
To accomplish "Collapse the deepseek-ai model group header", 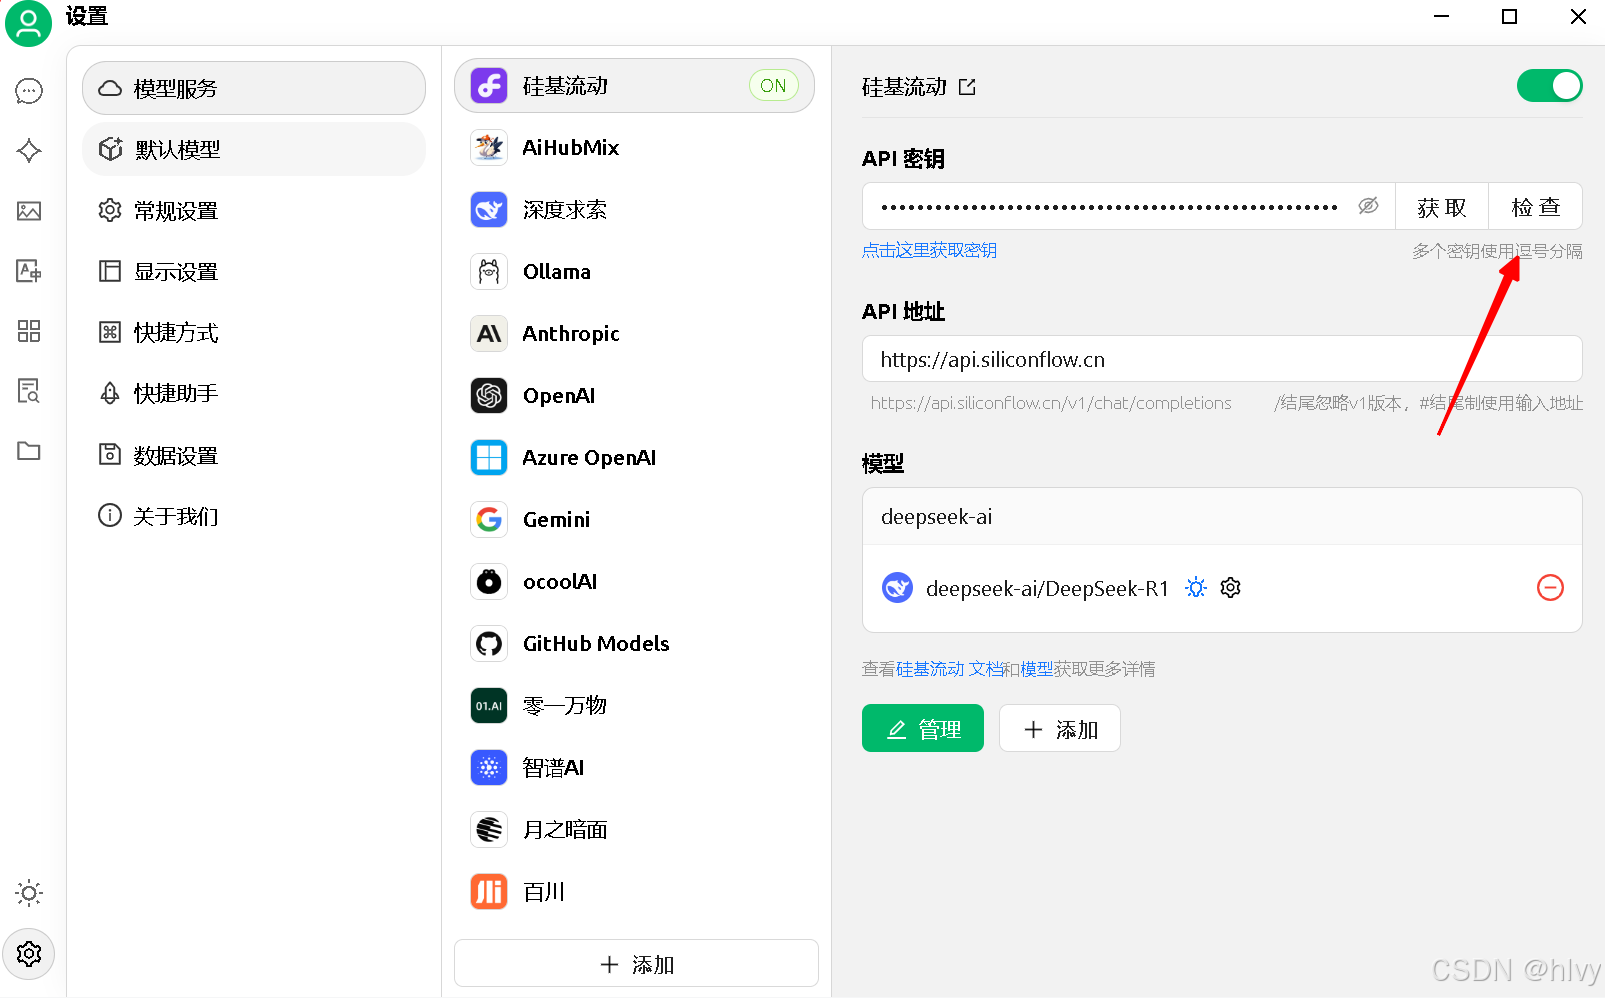I will pyautogui.click(x=1222, y=517).
